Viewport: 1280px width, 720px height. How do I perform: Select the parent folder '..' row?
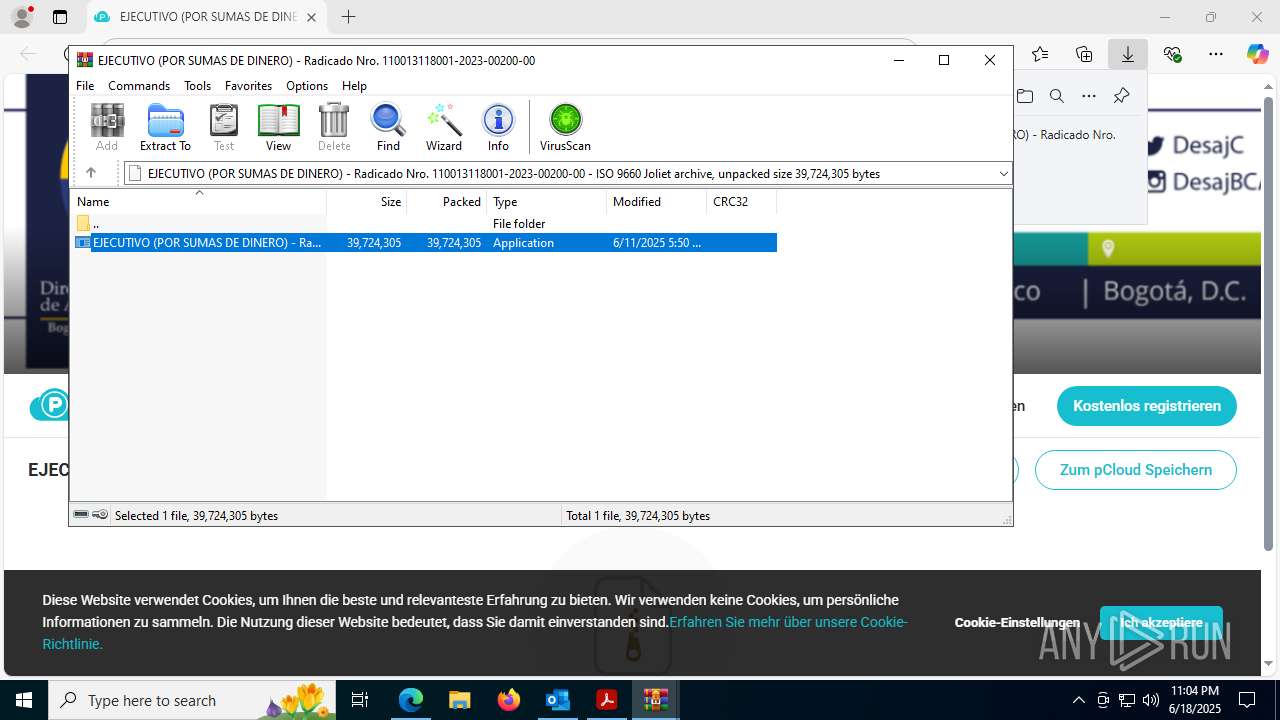424,224
